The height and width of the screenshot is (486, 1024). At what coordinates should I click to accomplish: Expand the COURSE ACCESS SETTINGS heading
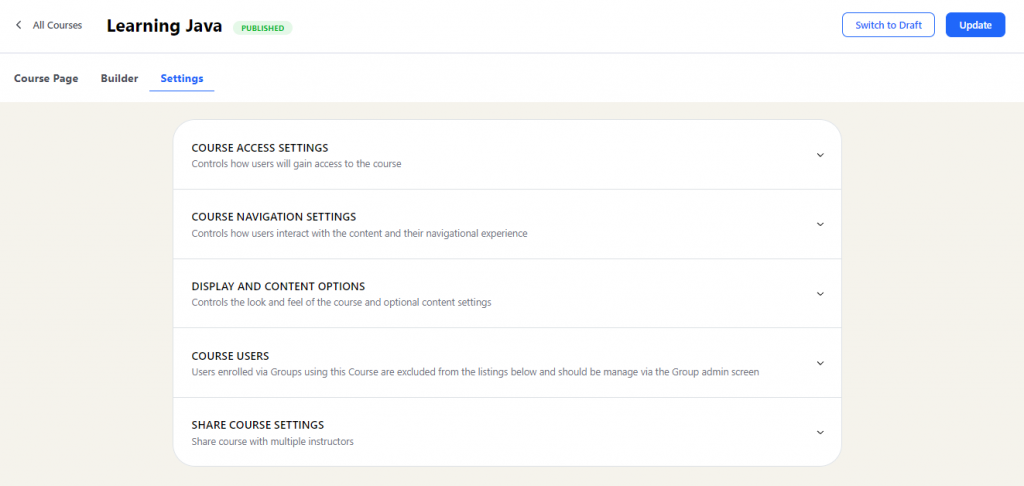click(260, 148)
